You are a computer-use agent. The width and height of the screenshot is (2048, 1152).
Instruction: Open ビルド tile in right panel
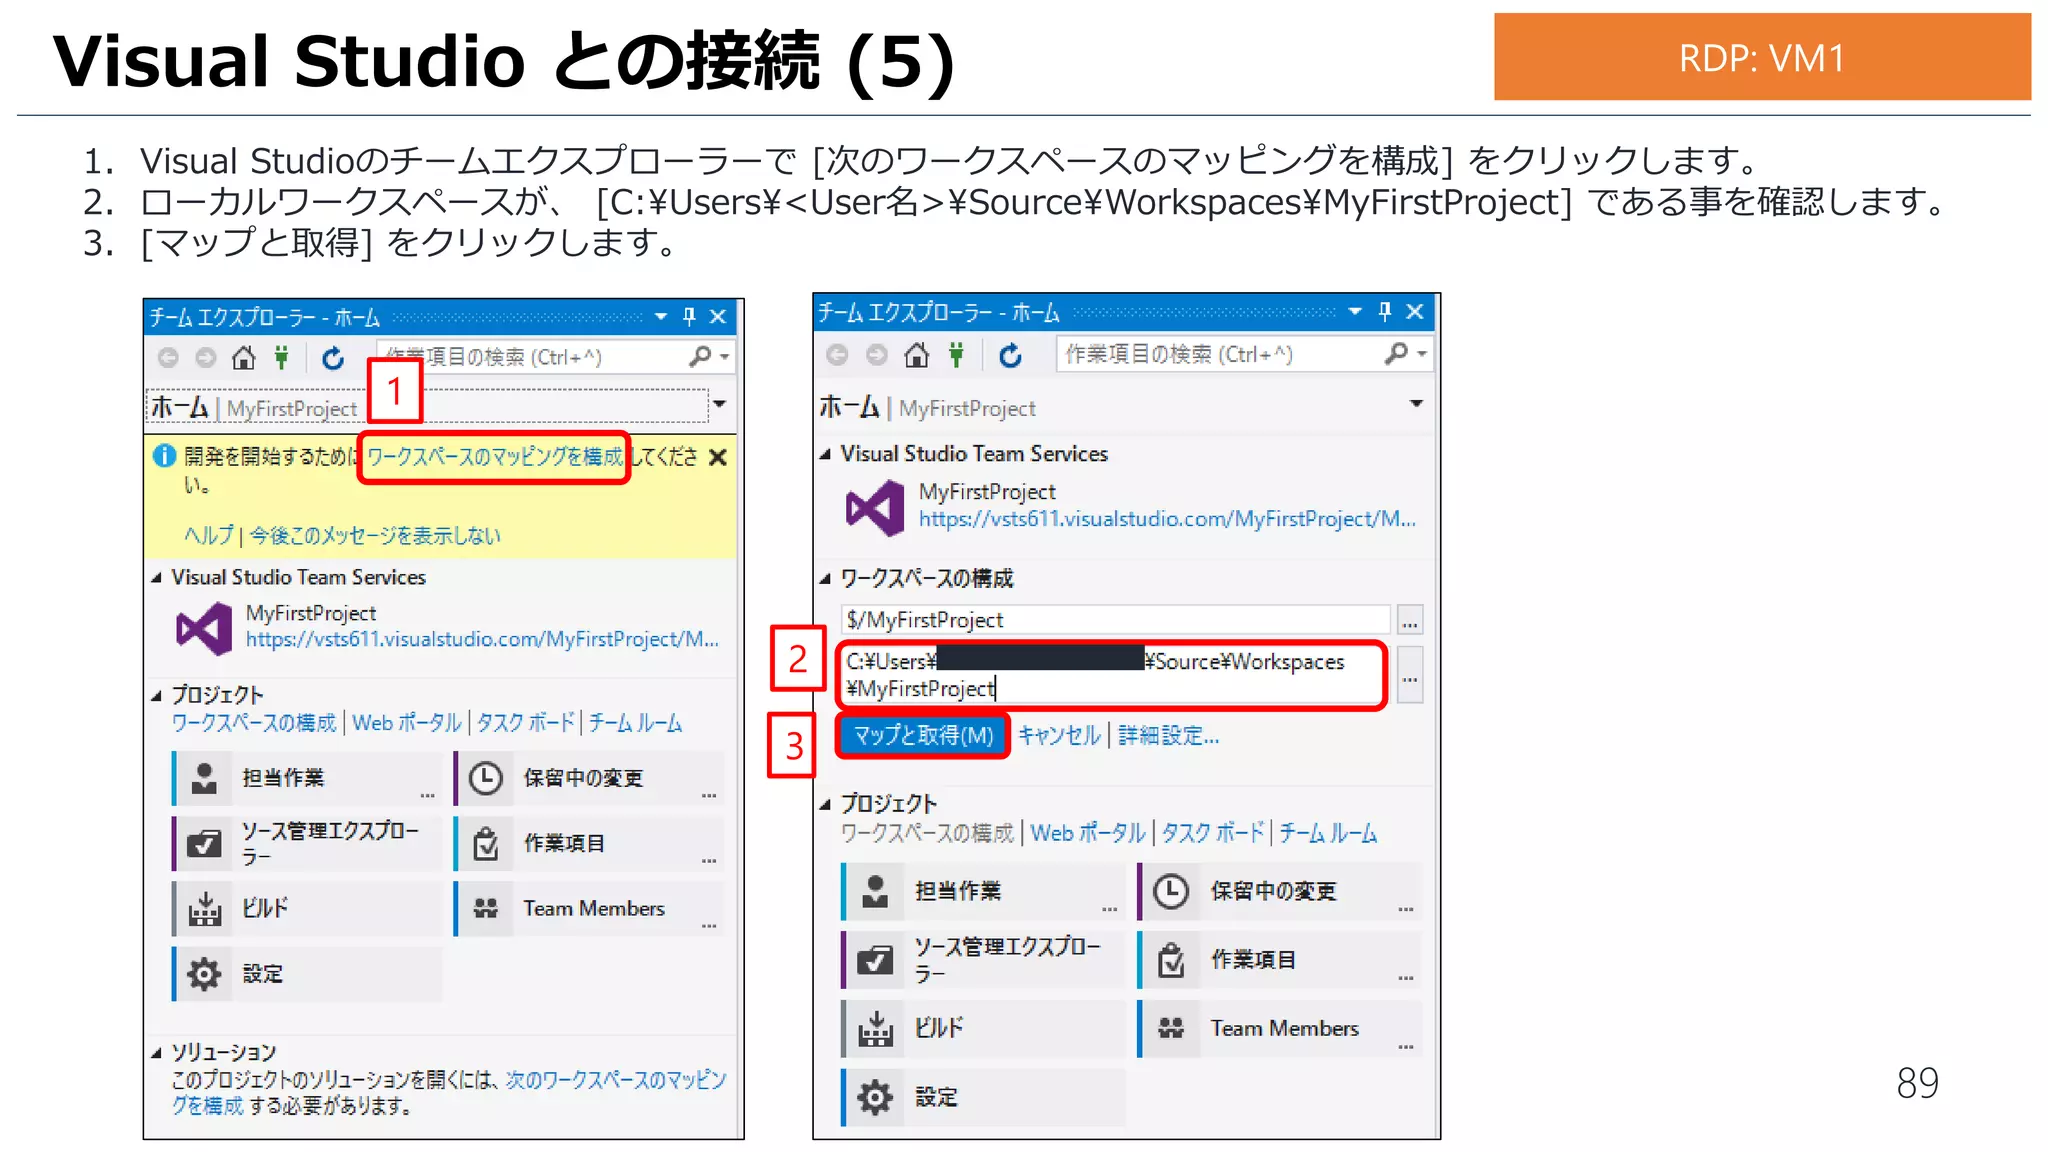click(x=983, y=1028)
